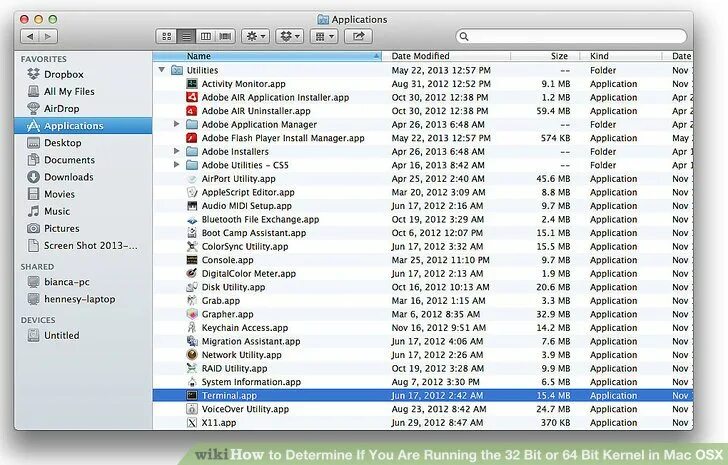Viewport: 728px width, 465px height.
Task: Select AppleScript Editor.app icon
Action: pos(192,192)
